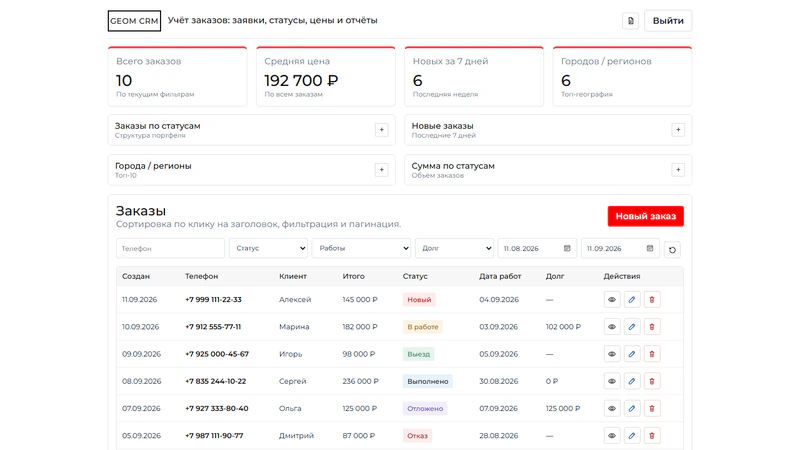The height and width of the screenshot is (450, 800).
Task: Click the Отказ status badge
Action: (417, 436)
